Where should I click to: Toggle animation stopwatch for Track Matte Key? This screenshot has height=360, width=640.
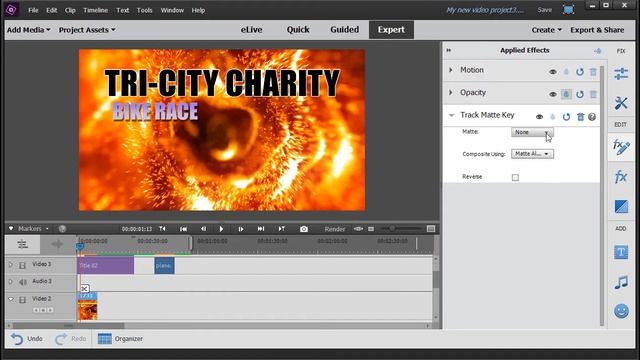coord(553,117)
